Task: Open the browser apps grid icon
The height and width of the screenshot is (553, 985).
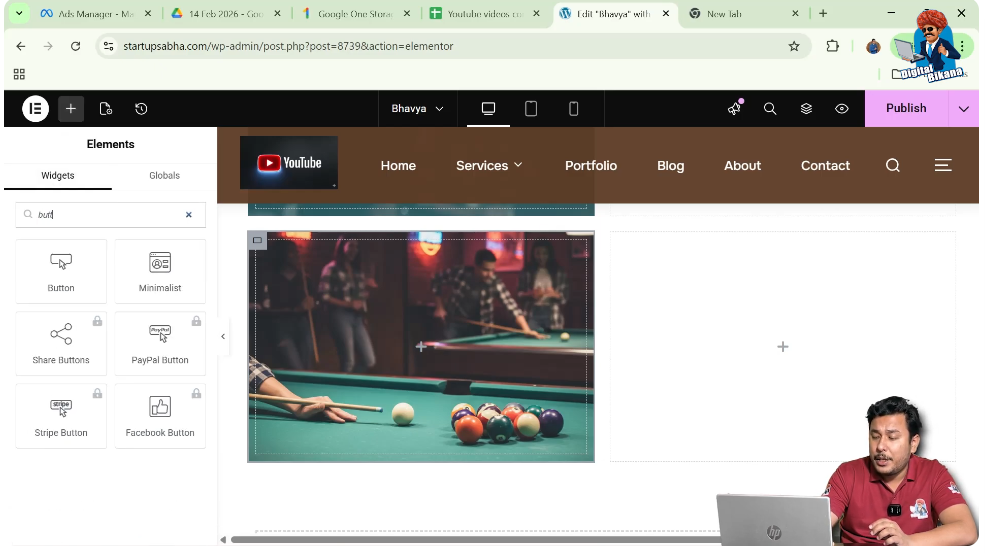Action: coord(19,74)
